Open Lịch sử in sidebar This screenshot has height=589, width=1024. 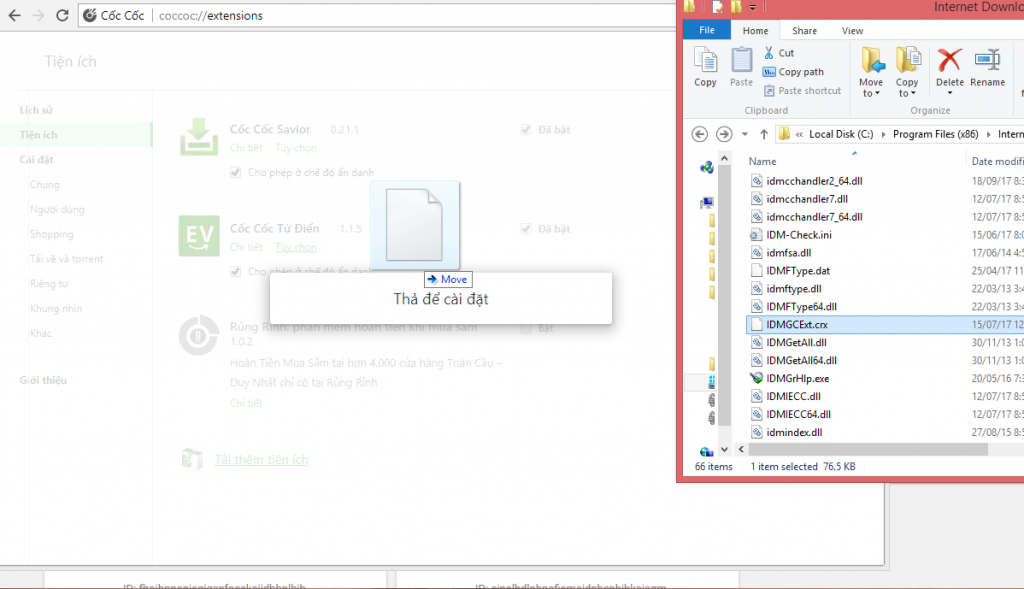coord(36,110)
